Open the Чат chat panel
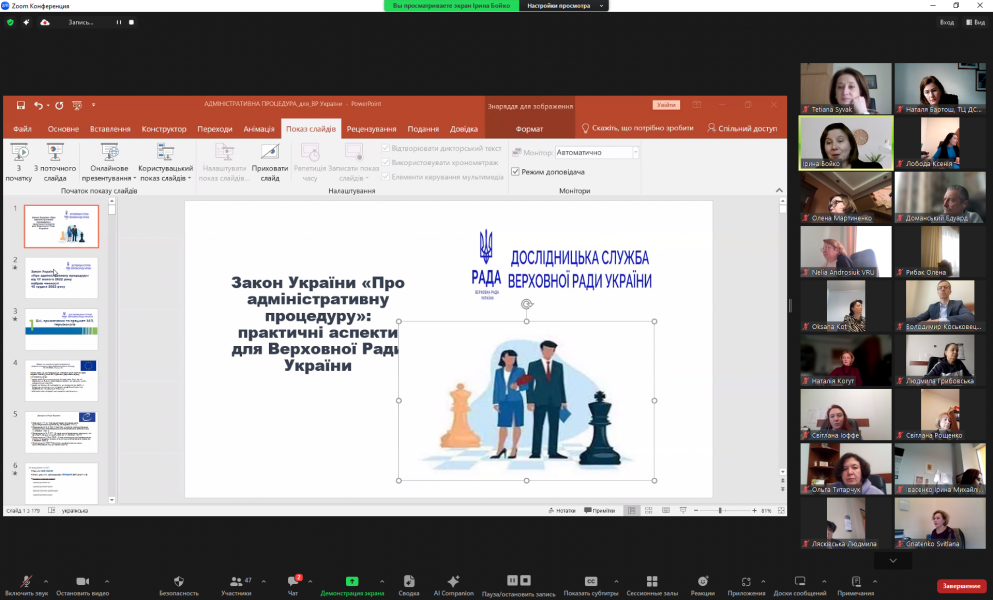Image resolution: width=993 pixels, height=600 pixels. (x=294, y=580)
